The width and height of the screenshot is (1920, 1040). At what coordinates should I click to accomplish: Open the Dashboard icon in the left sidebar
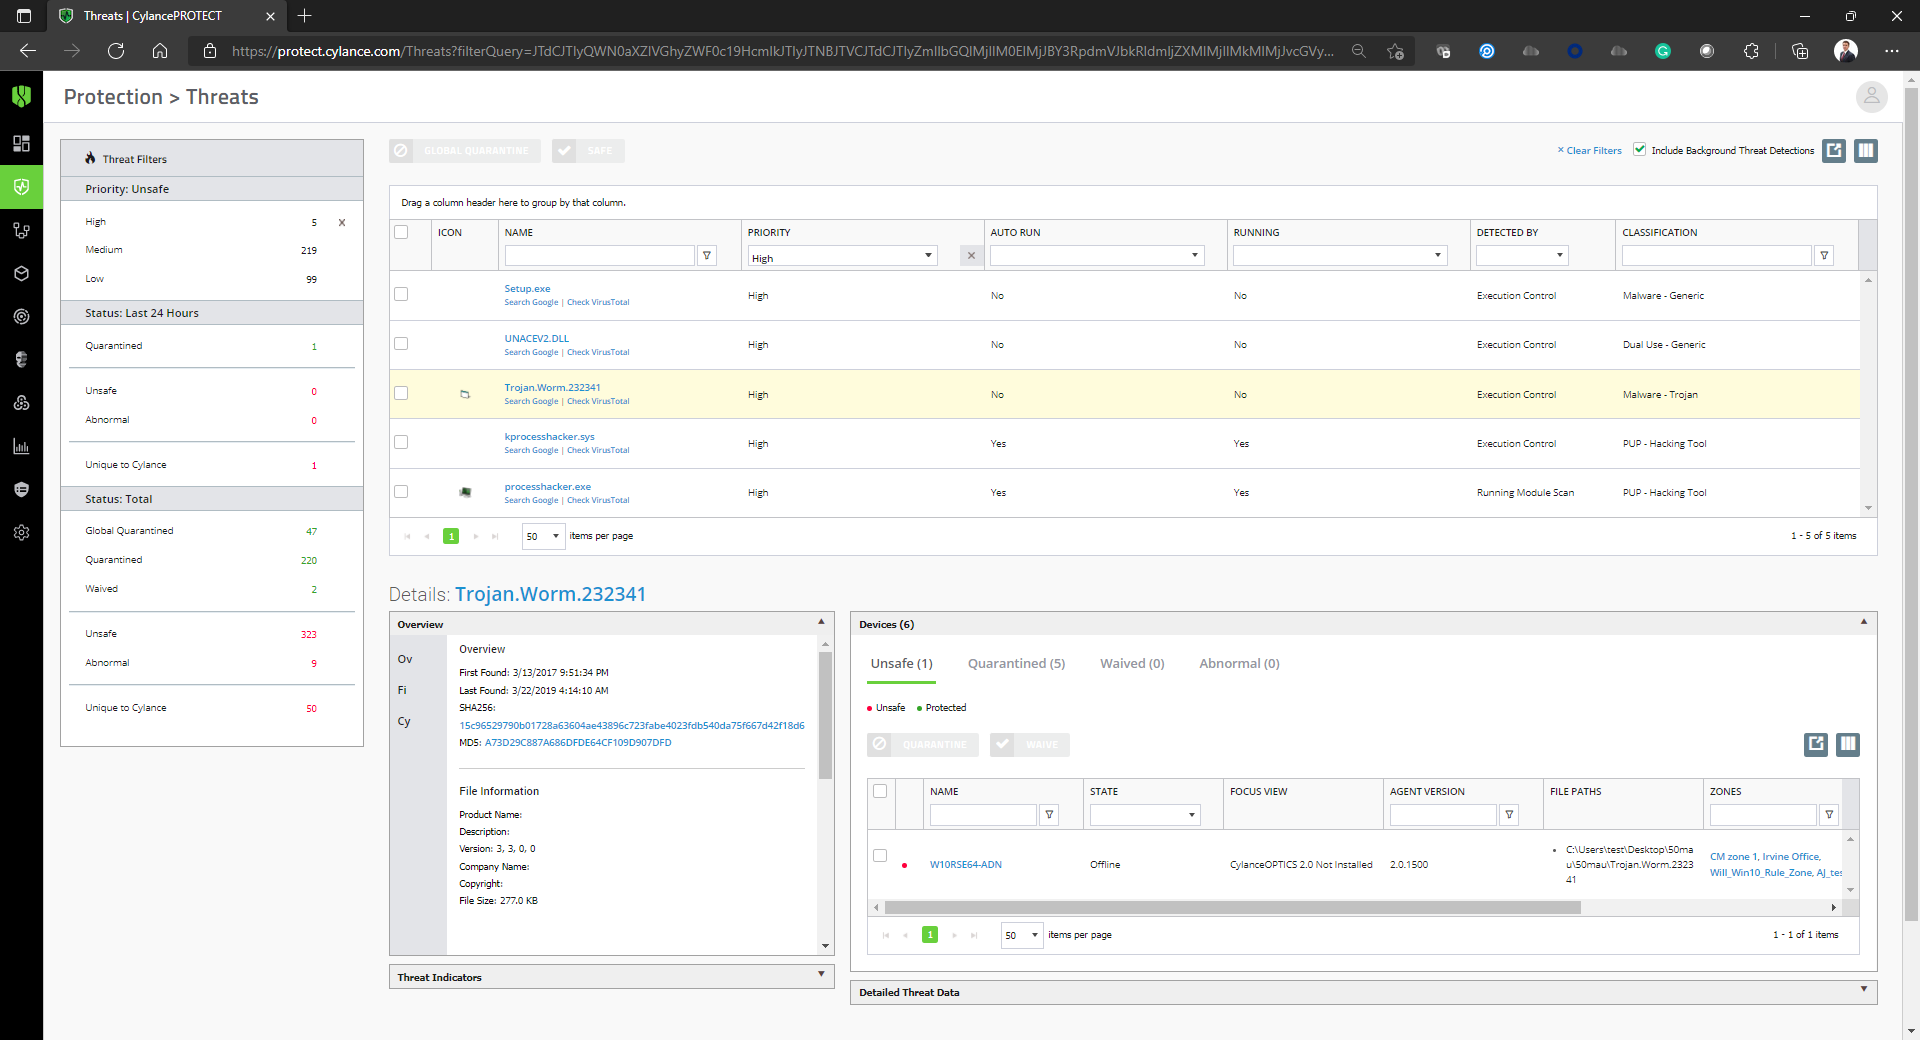21,143
